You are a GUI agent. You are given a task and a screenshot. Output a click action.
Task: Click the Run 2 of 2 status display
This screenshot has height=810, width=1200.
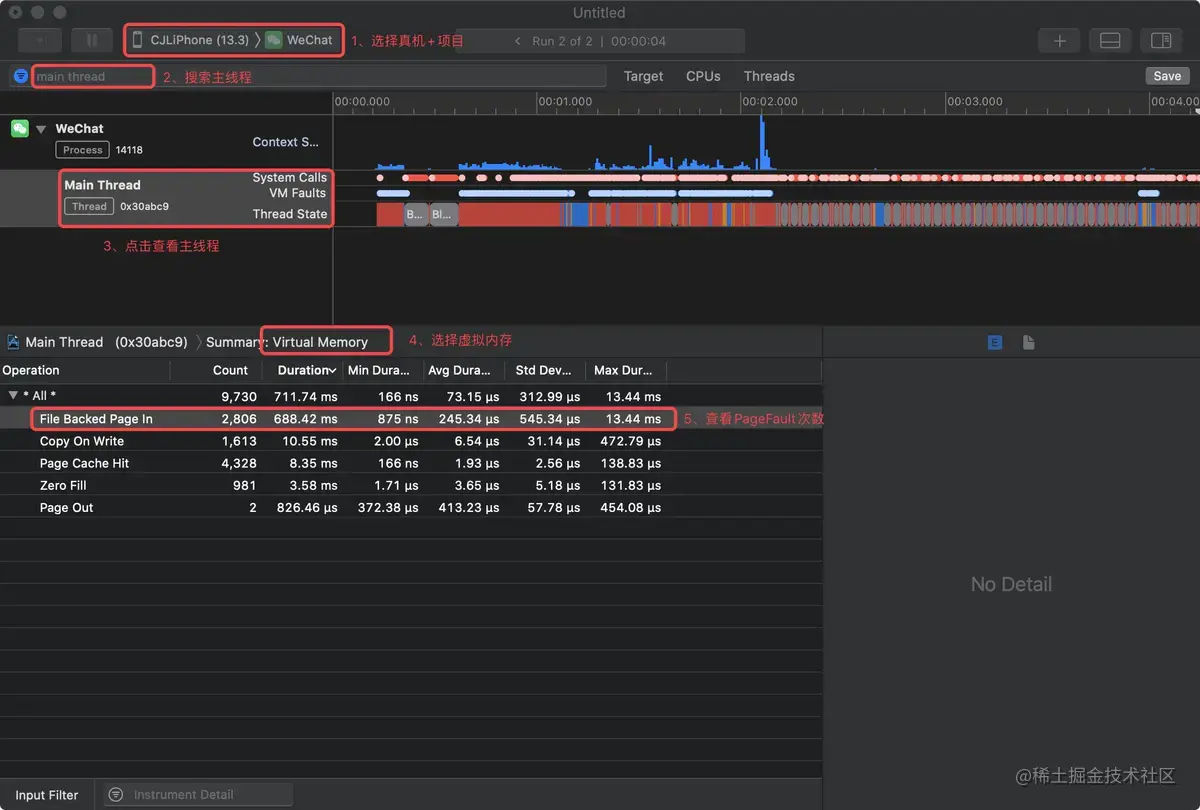(x=600, y=41)
